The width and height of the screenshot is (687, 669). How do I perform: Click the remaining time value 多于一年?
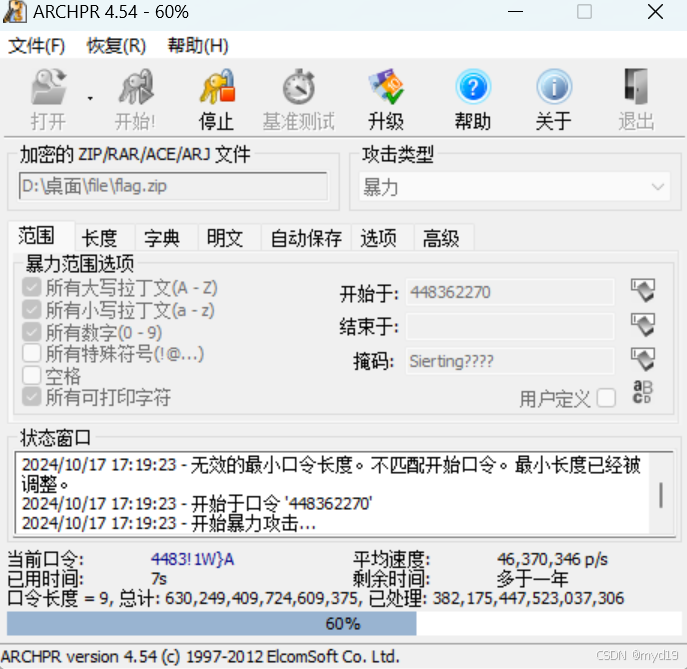[x=533, y=579]
